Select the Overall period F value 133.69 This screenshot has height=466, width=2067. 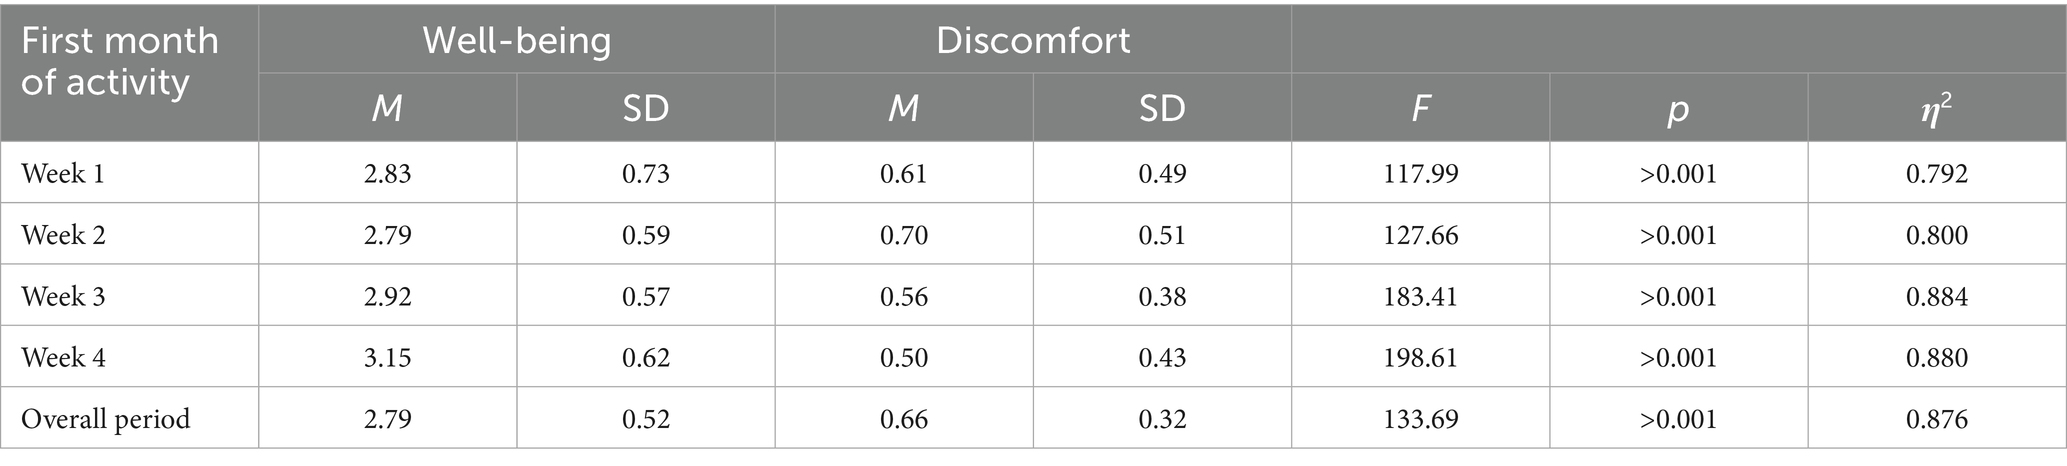(x=1420, y=418)
